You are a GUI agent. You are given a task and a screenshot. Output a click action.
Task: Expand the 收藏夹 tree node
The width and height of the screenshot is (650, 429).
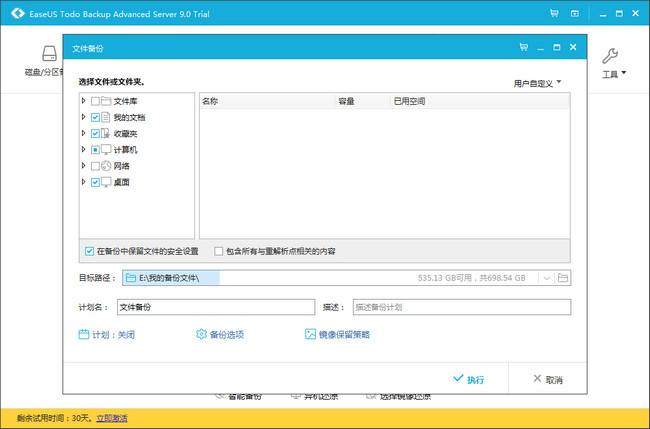coord(83,133)
